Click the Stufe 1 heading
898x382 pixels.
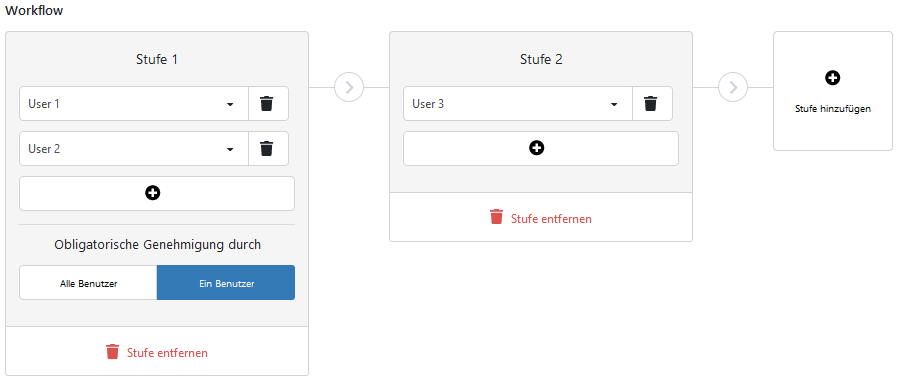157,60
